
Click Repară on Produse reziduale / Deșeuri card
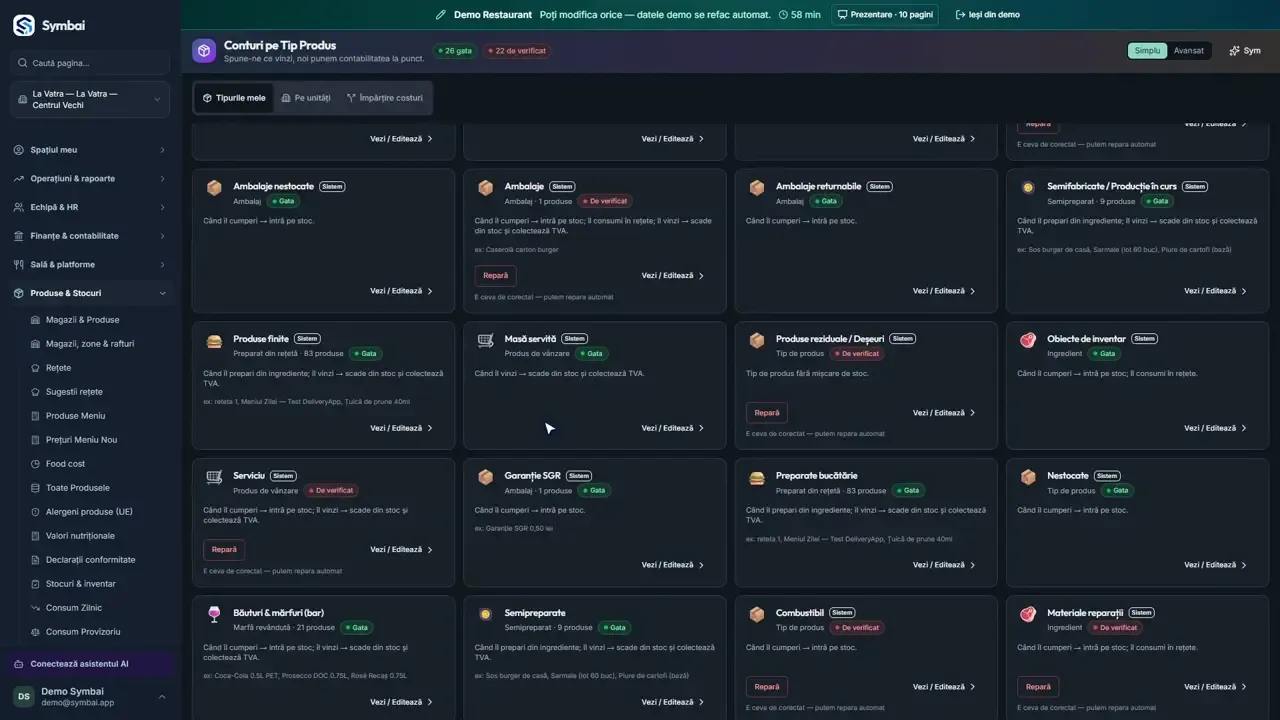pyautogui.click(x=767, y=413)
